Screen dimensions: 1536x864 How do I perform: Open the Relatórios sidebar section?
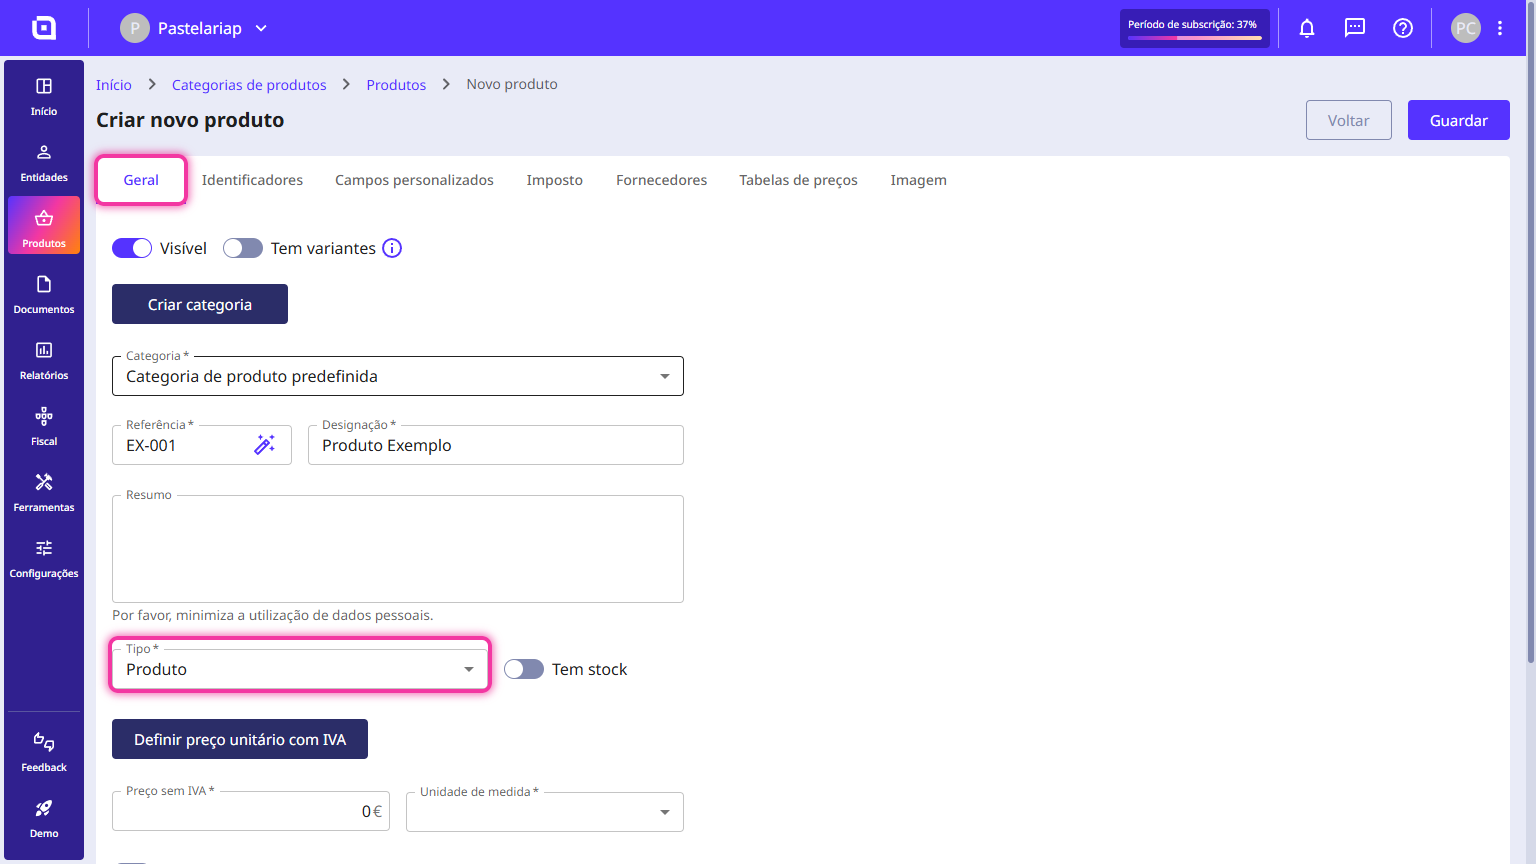[44, 361]
